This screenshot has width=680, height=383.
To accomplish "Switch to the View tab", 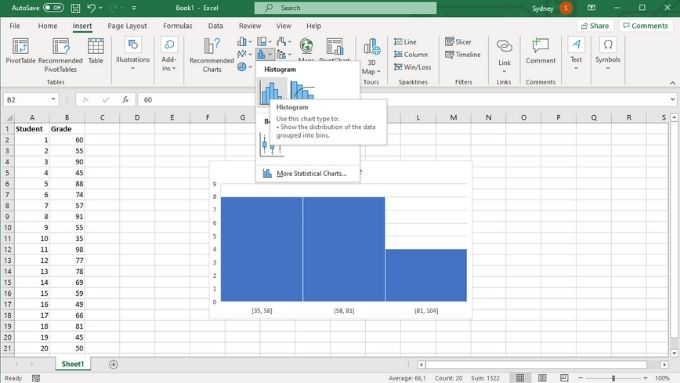I will (284, 26).
